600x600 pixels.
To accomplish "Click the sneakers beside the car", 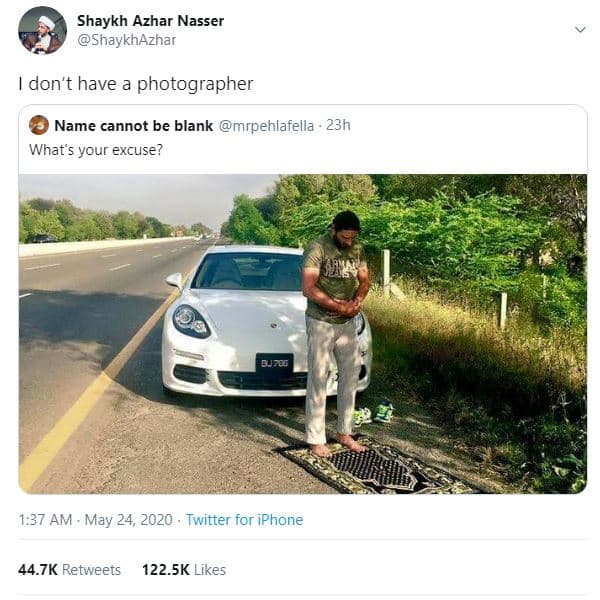I will point(371,412).
